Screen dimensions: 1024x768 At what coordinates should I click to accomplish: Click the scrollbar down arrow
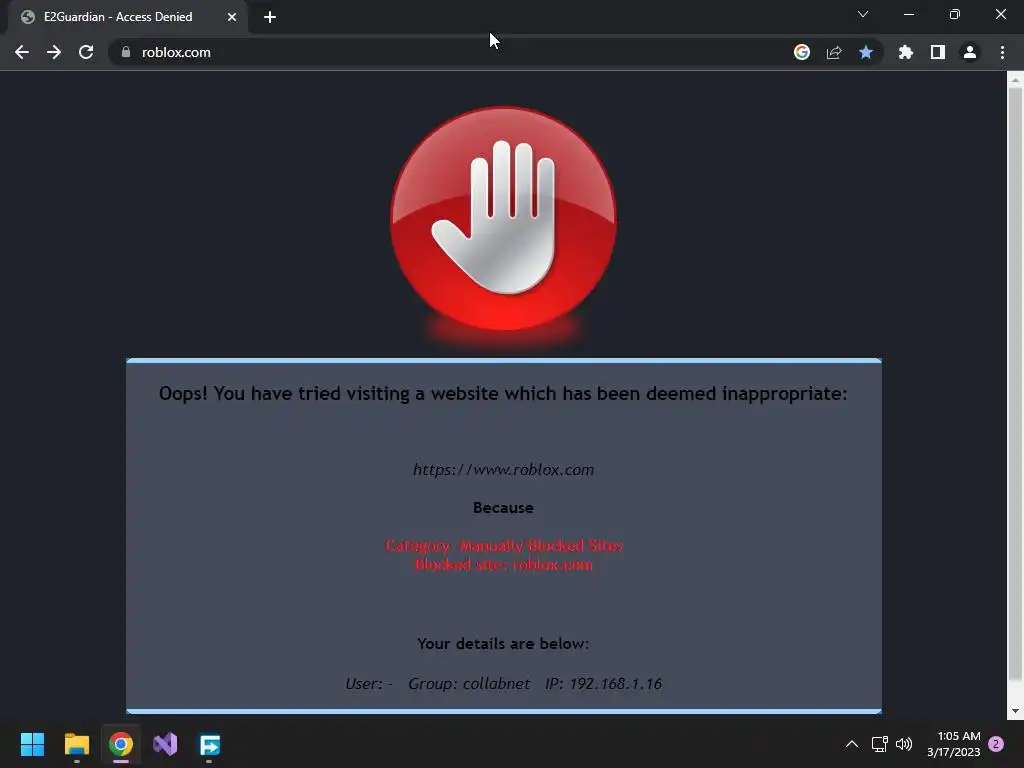tap(1015, 711)
